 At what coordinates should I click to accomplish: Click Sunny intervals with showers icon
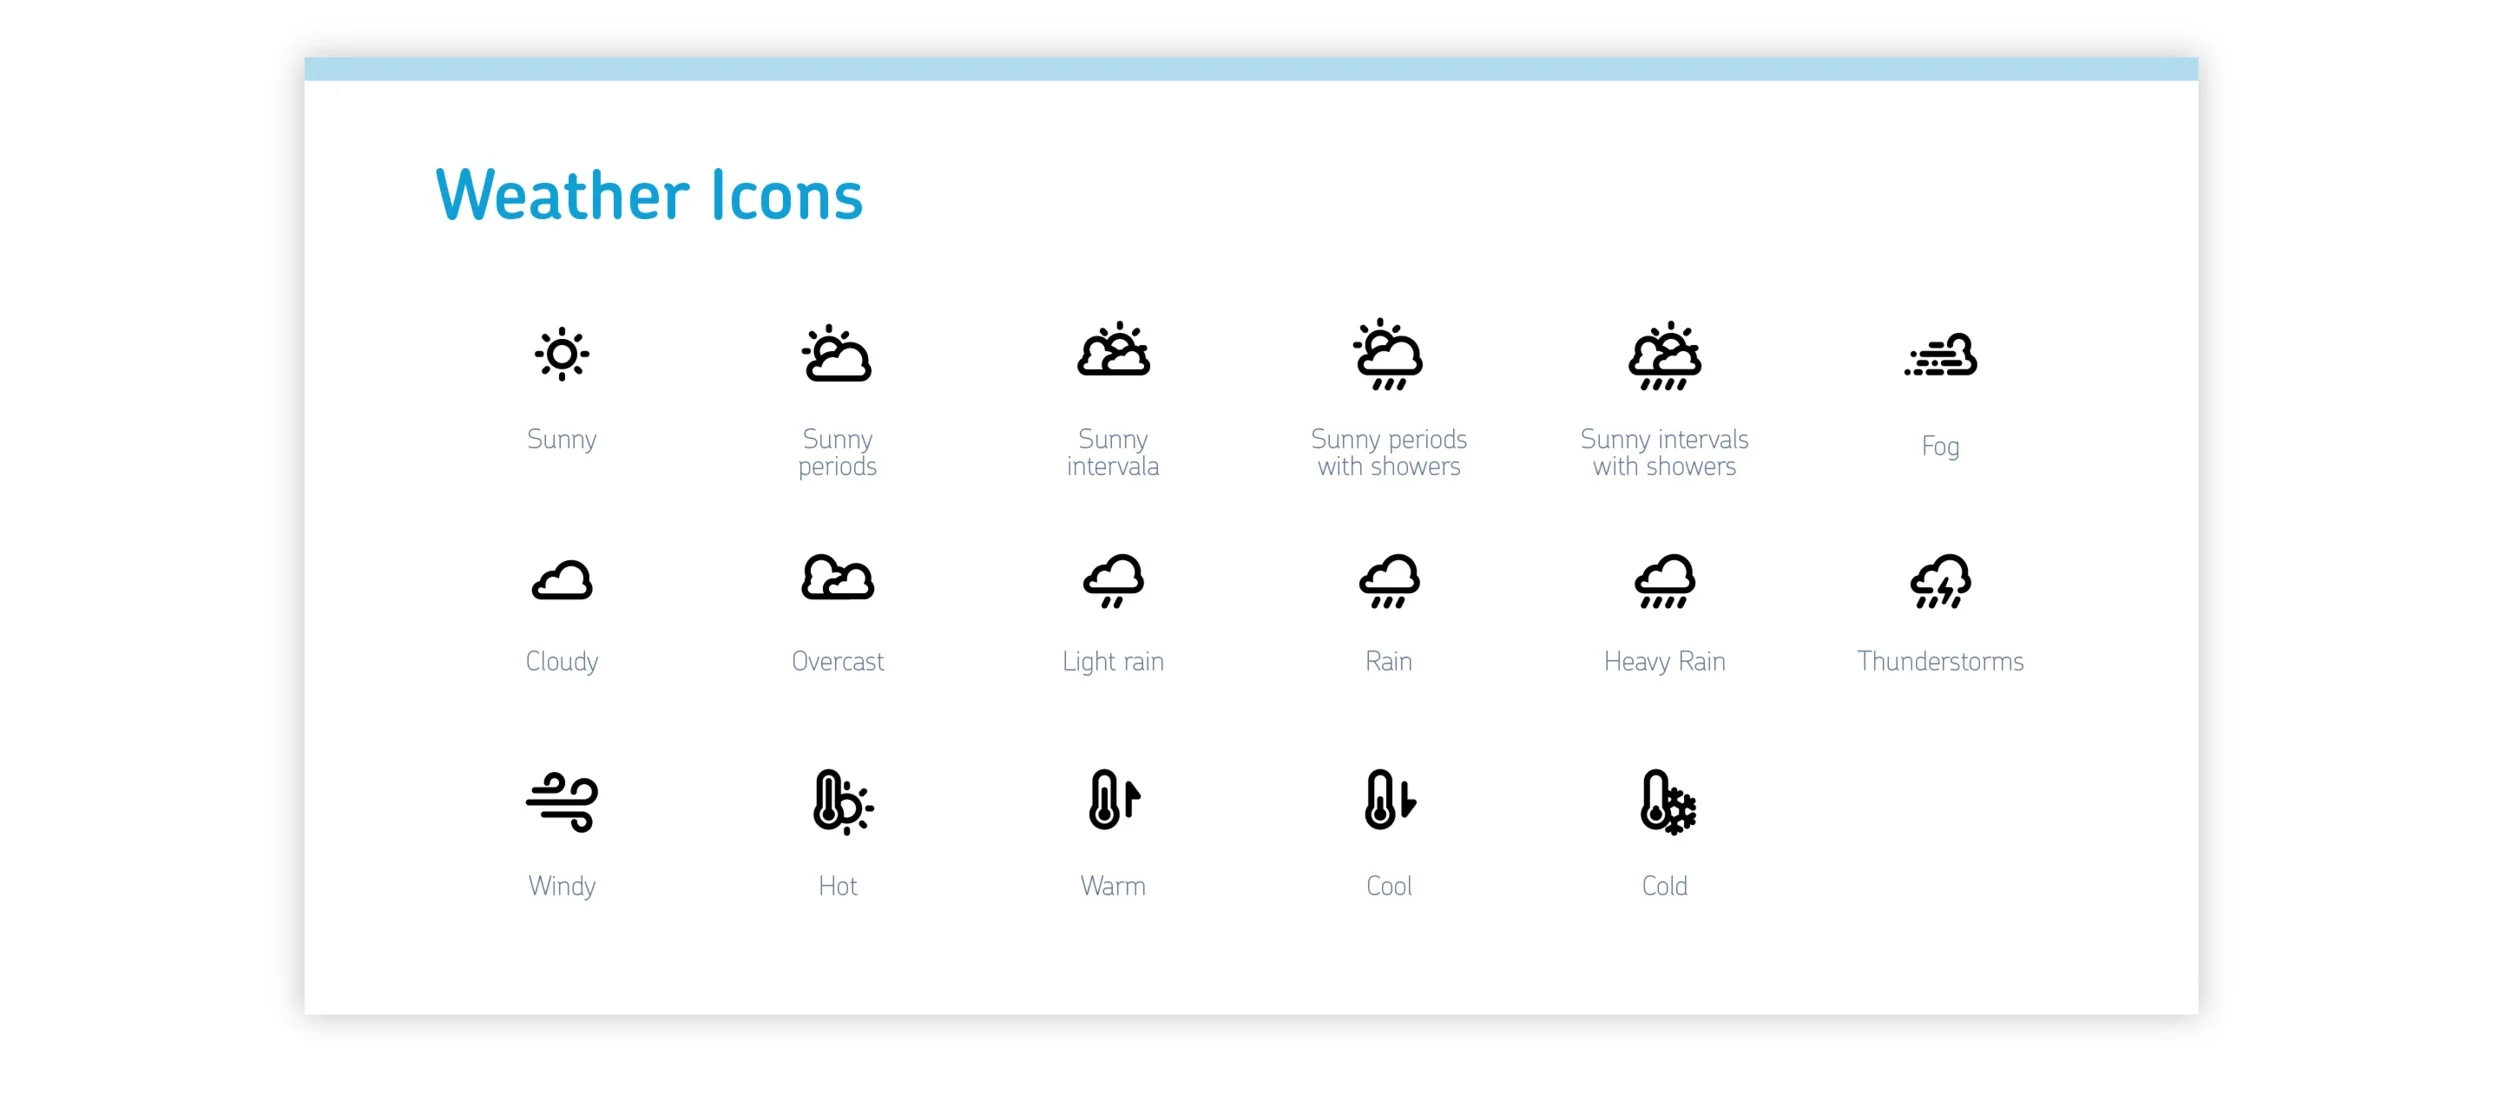pos(1664,357)
